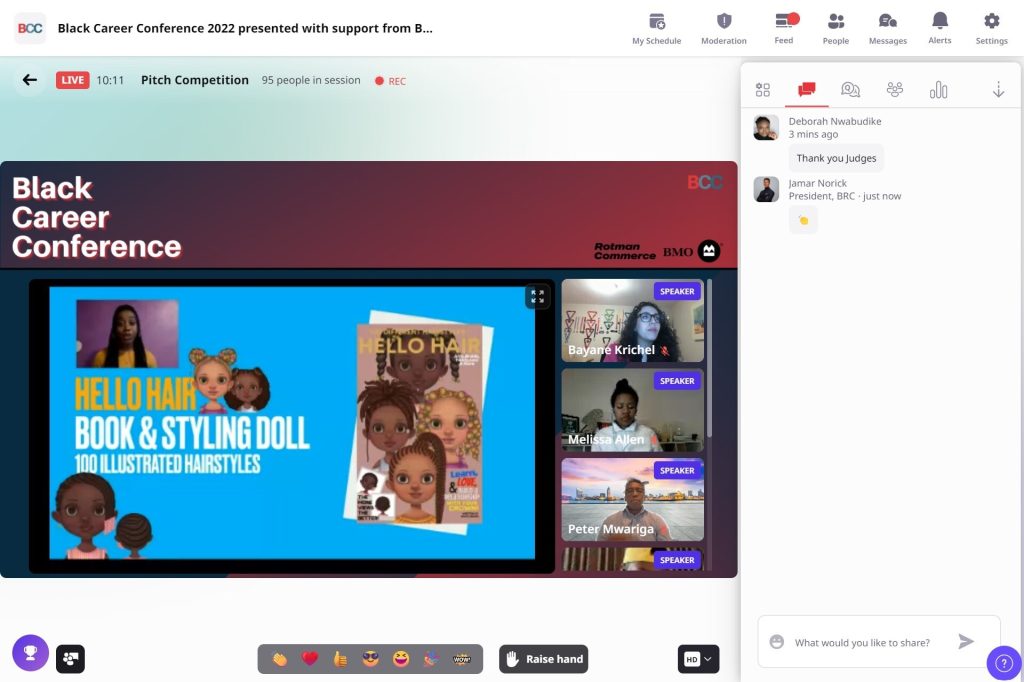Send a clapping hands reaction
Image resolution: width=1024 pixels, height=682 pixels.
280,658
